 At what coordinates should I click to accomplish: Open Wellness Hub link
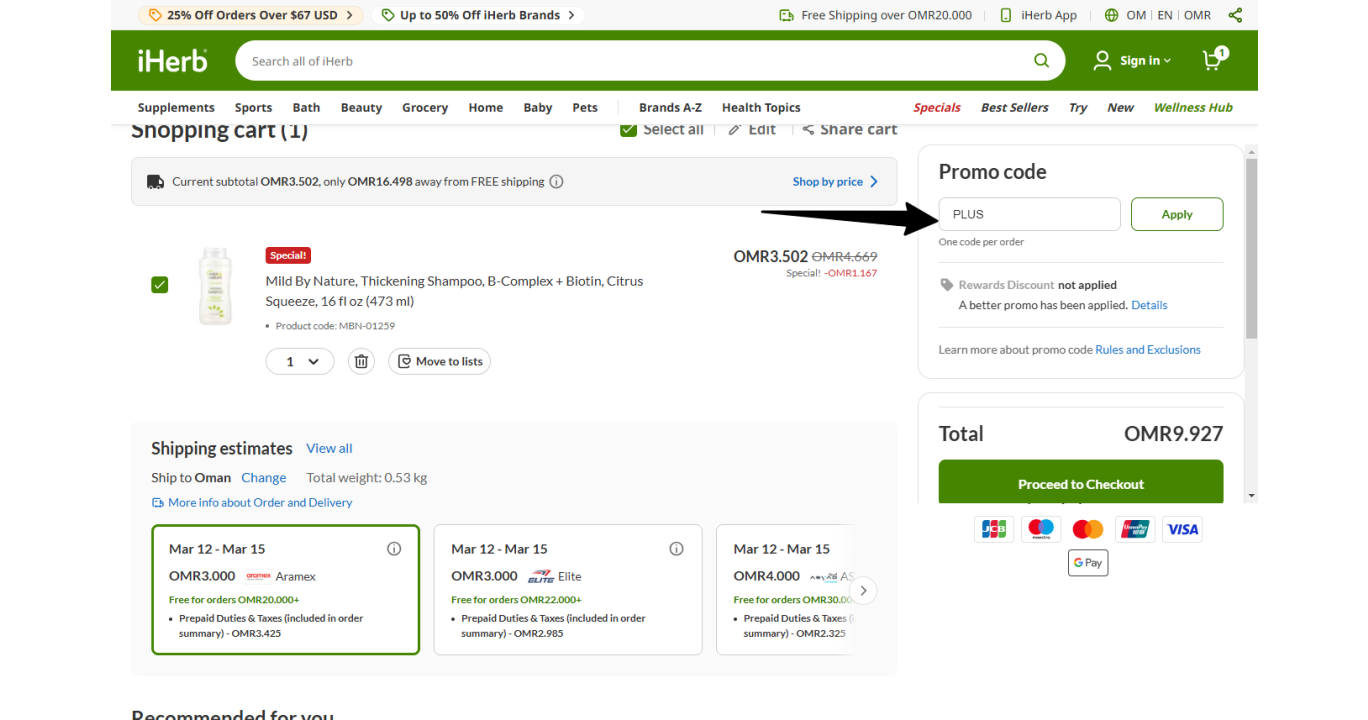1193,108
